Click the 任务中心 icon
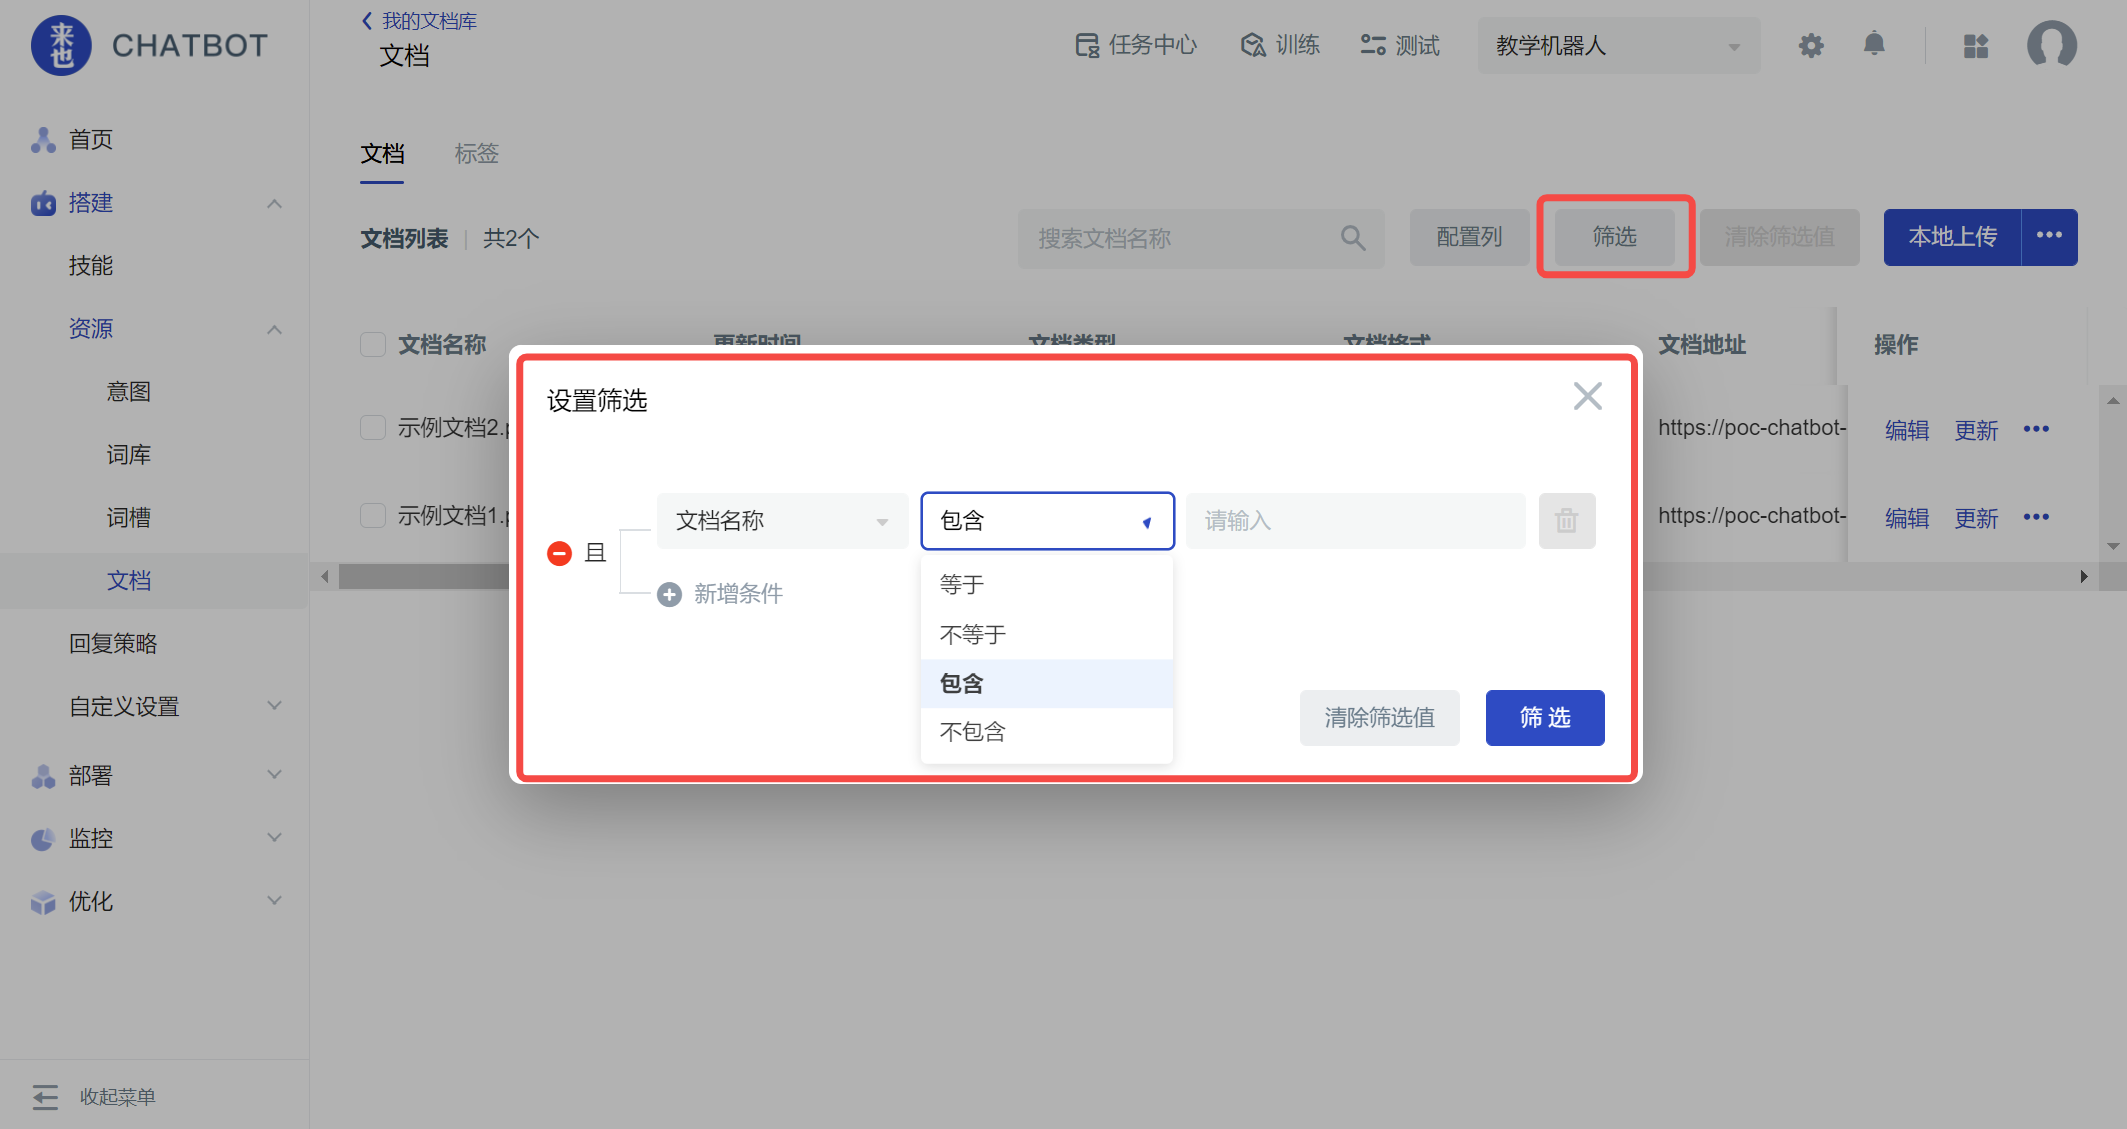 tap(1087, 45)
